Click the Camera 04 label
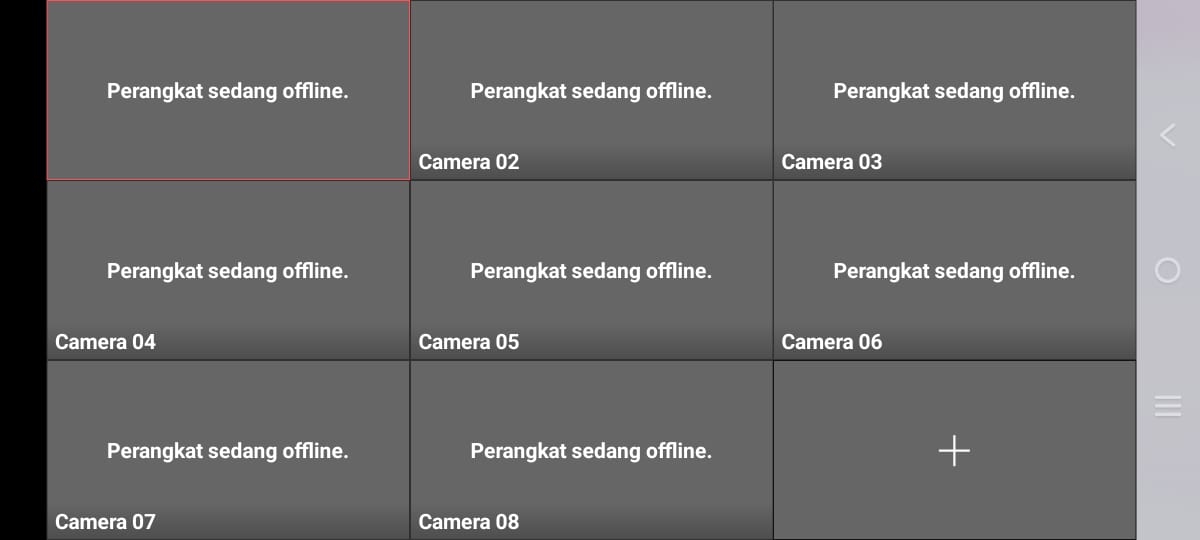Screen dimensions: 1200x540 click(x=106, y=342)
